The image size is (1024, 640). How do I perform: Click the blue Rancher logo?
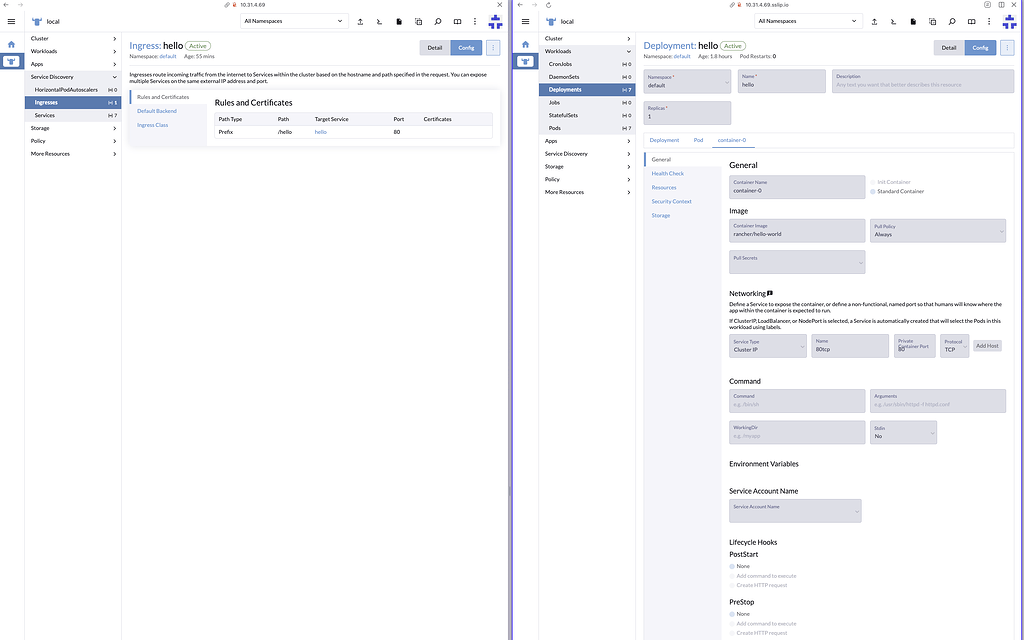(x=494, y=21)
